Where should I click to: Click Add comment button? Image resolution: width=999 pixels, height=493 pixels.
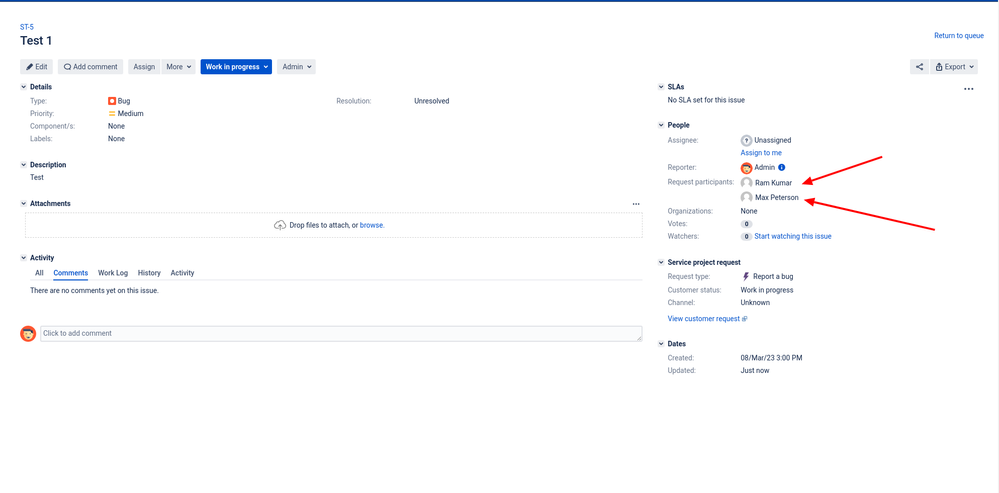[90, 67]
